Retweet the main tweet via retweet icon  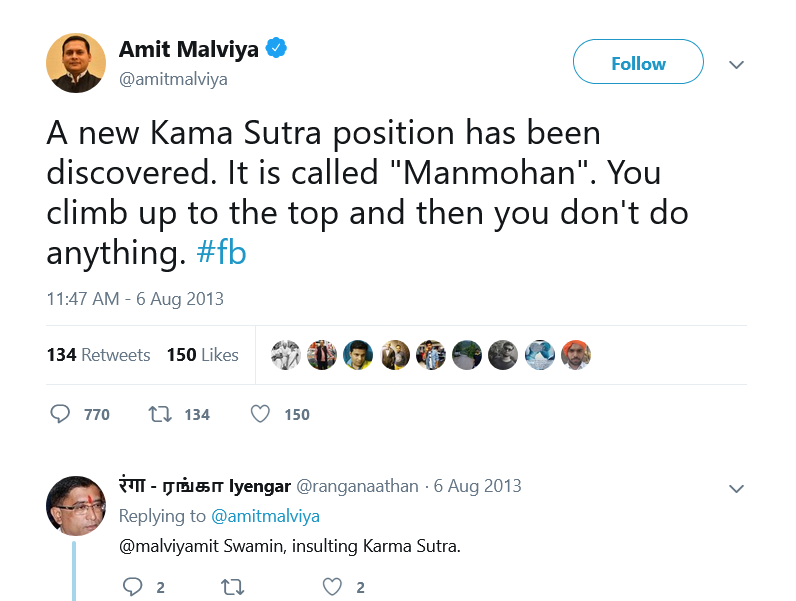159,414
